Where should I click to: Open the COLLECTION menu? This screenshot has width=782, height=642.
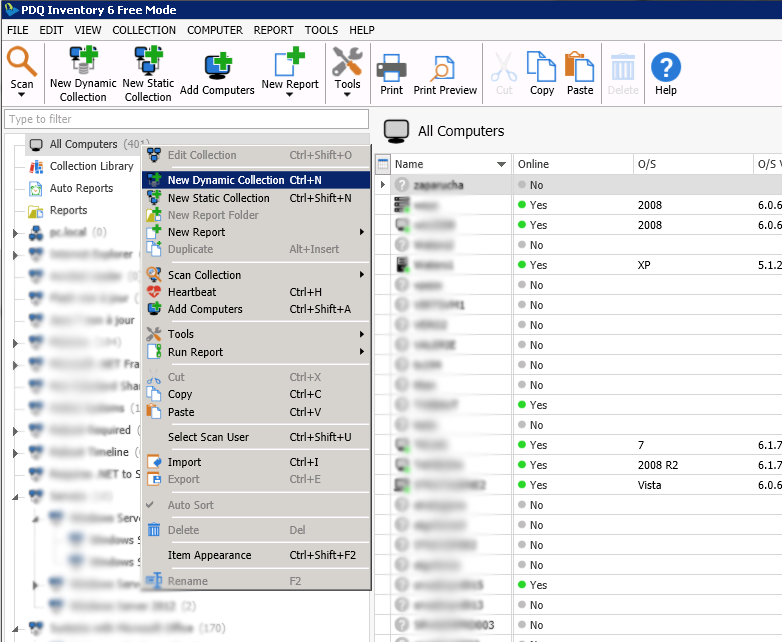(144, 30)
